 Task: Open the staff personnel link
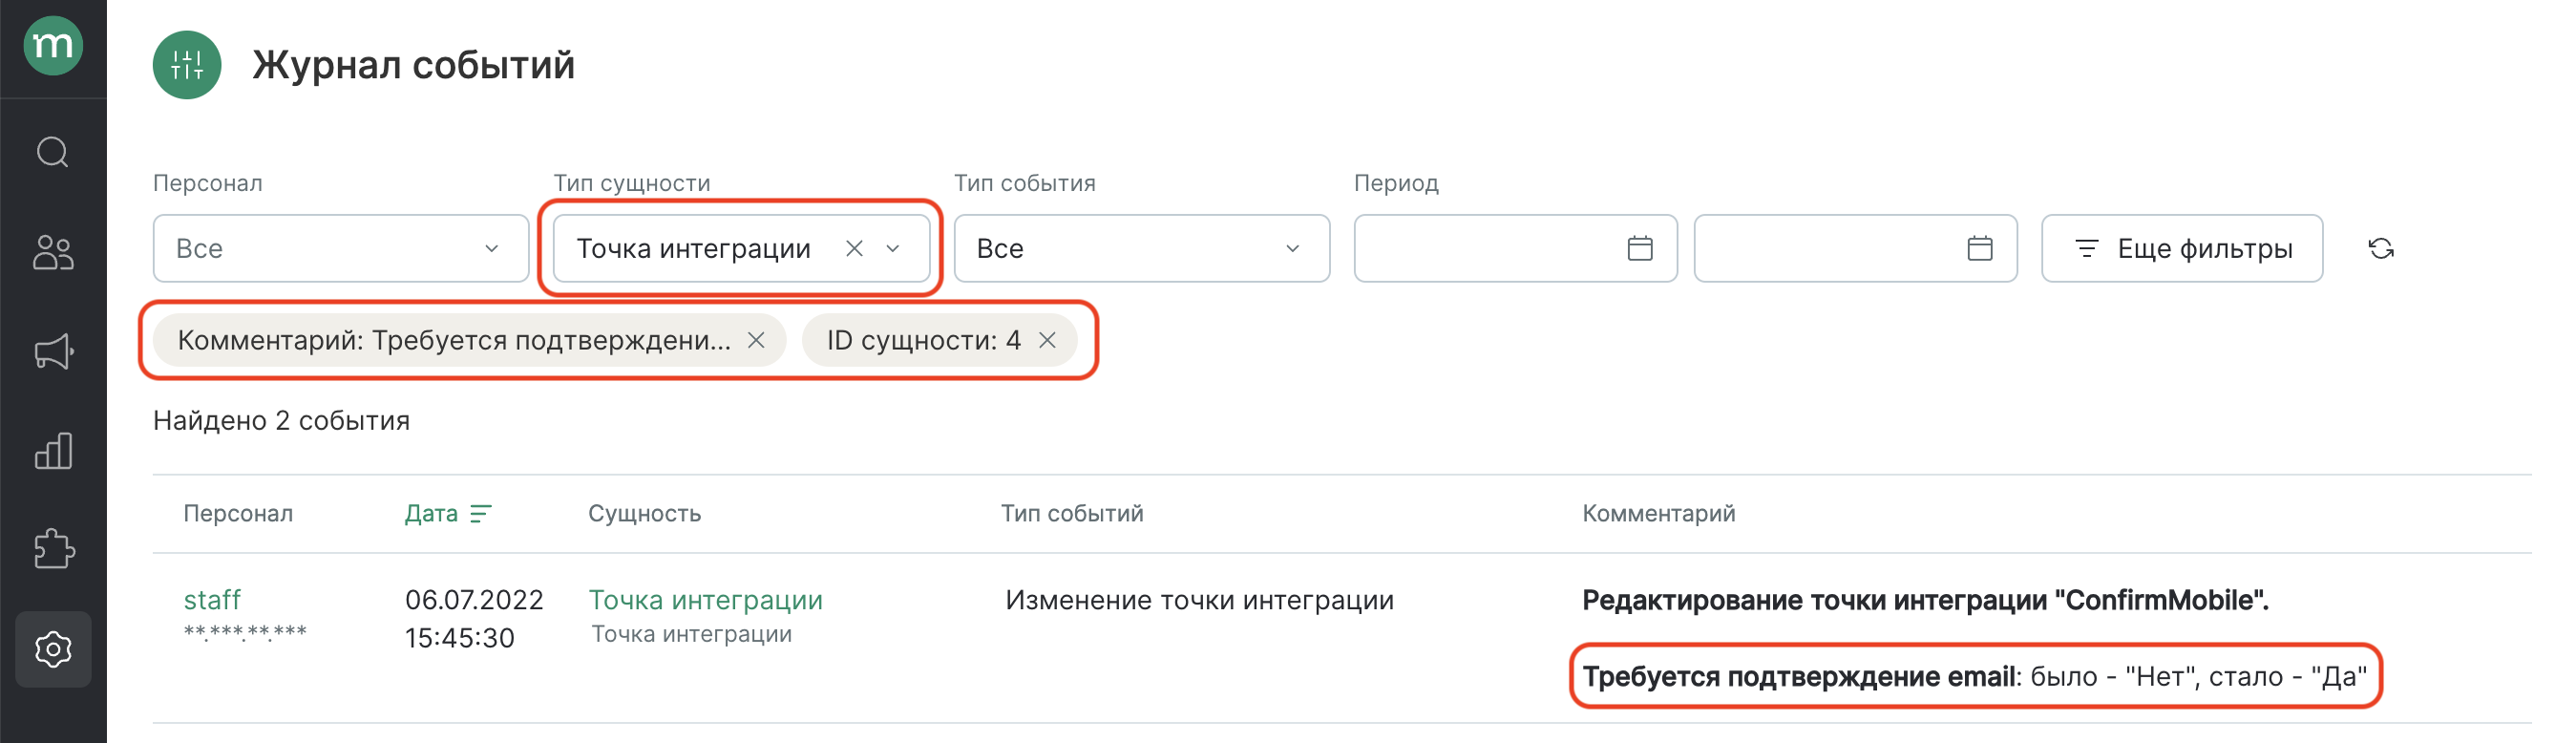click(x=212, y=599)
